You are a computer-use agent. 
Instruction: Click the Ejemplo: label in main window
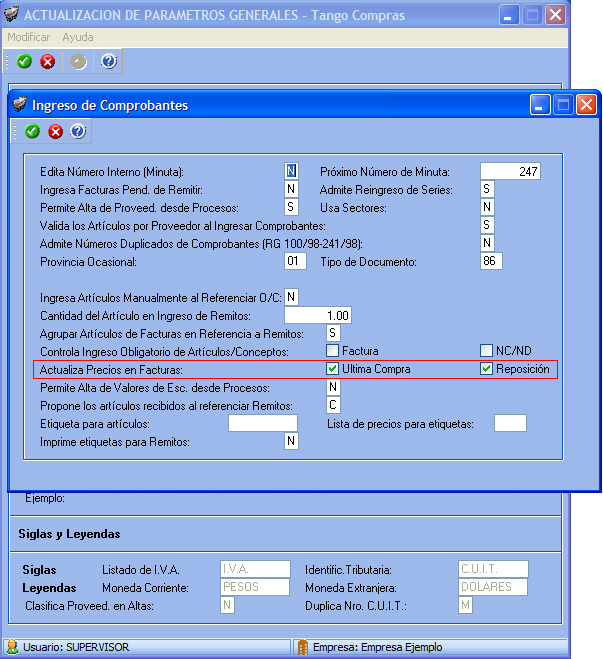(45, 498)
